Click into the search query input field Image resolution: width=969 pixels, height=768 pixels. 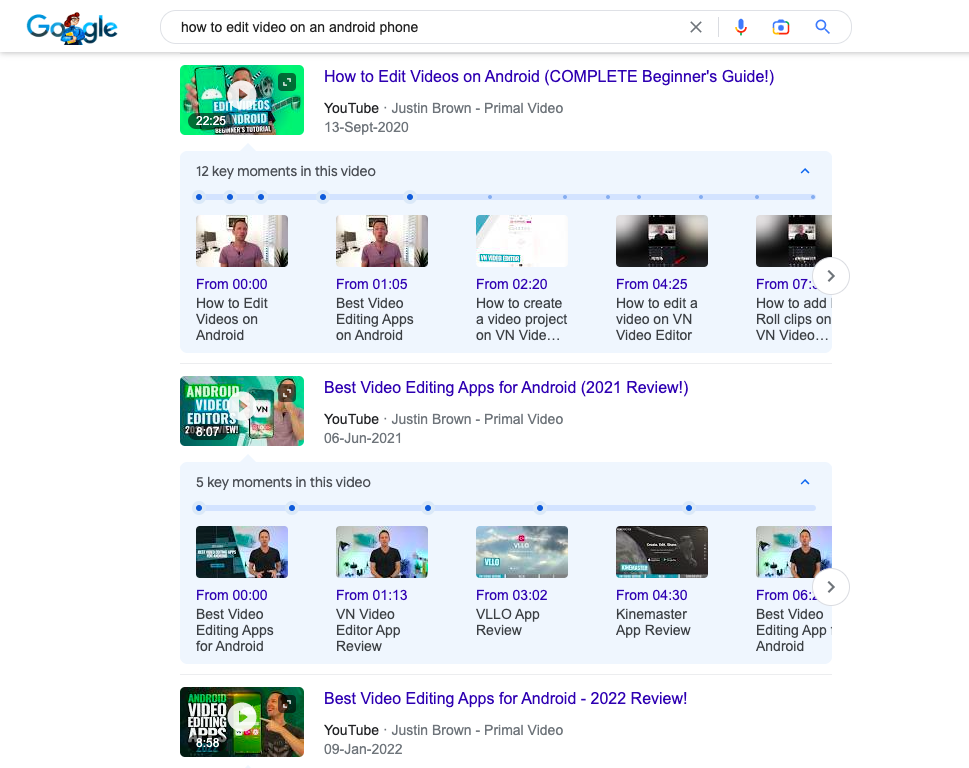tap(420, 28)
